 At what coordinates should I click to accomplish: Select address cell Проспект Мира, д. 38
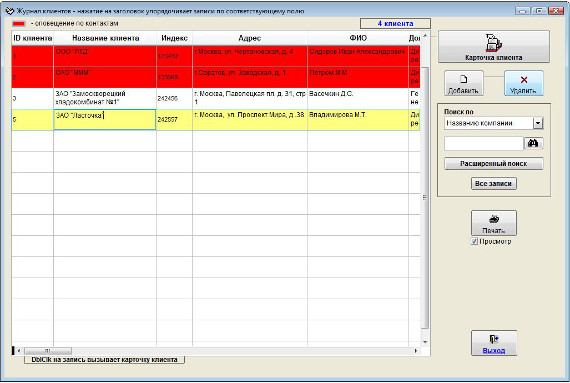pos(250,119)
